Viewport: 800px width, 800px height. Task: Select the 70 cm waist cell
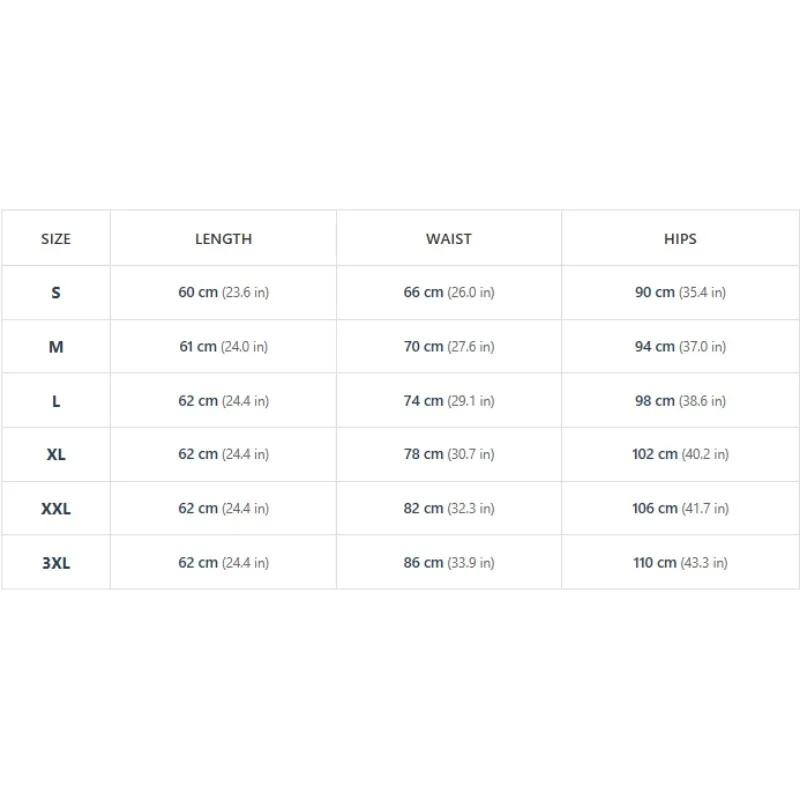coord(449,347)
